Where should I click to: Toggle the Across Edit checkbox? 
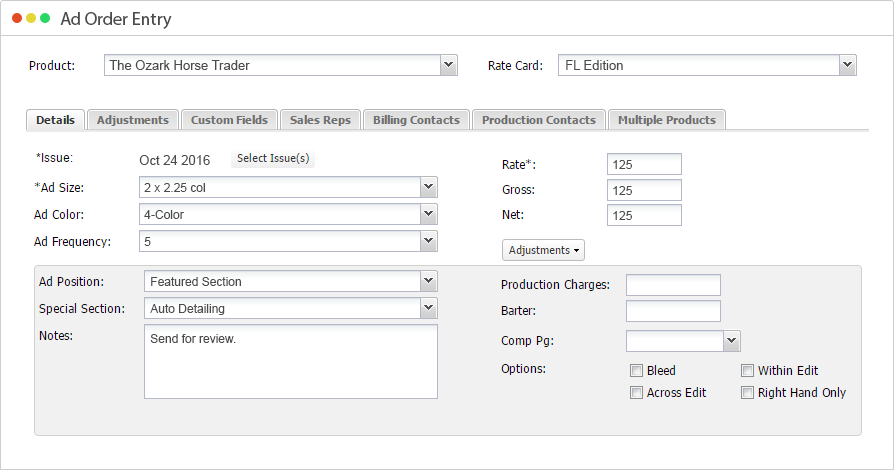click(x=636, y=393)
